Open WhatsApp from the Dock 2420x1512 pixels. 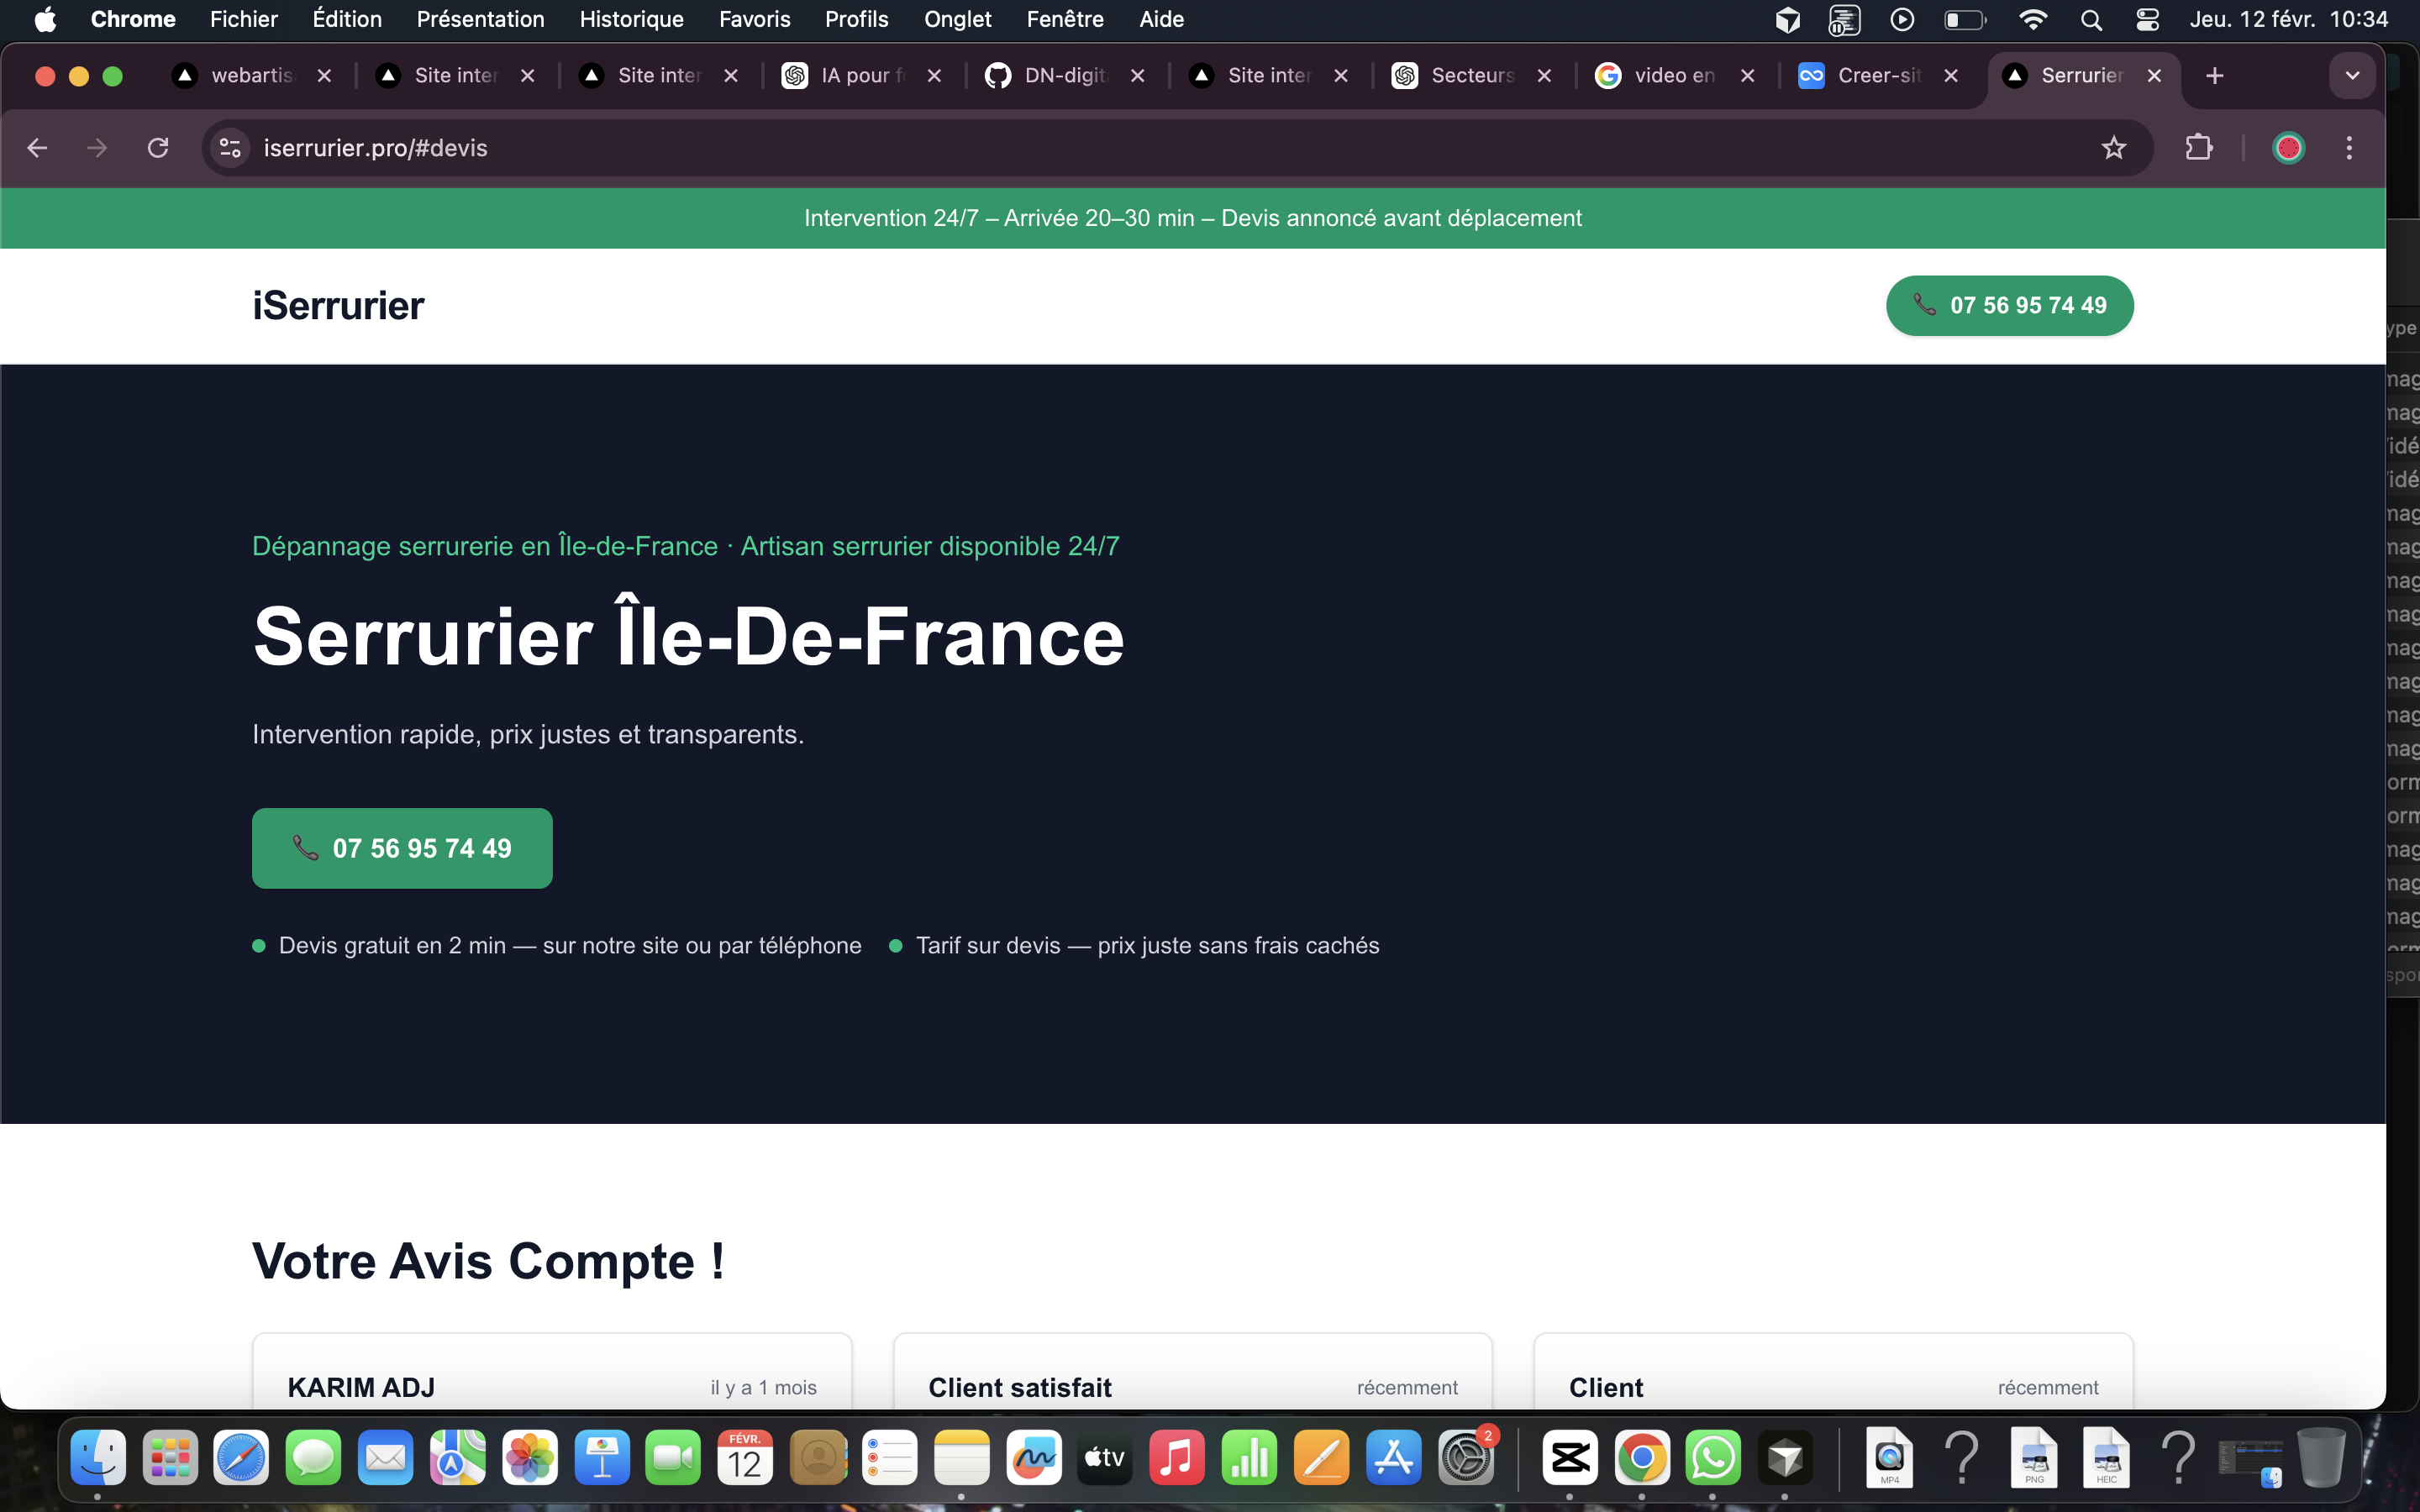pos(1713,1458)
